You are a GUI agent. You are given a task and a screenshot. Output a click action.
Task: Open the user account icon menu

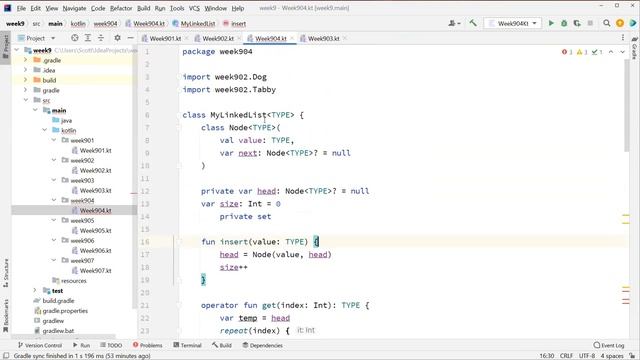(x=454, y=23)
